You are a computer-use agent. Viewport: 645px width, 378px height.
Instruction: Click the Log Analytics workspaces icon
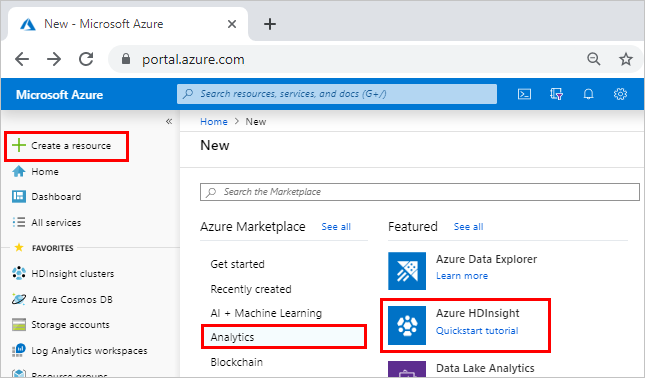(x=19, y=350)
